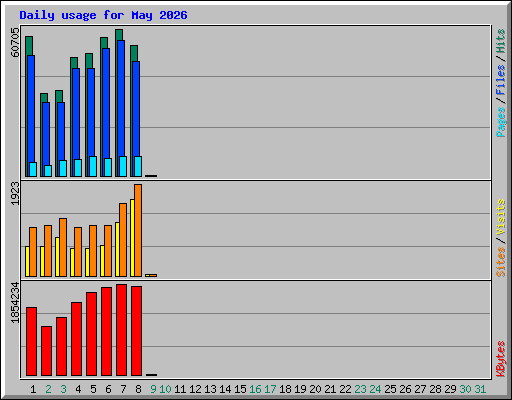Click the Hits legend label
This screenshot has height=400, width=512.
click(x=501, y=41)
